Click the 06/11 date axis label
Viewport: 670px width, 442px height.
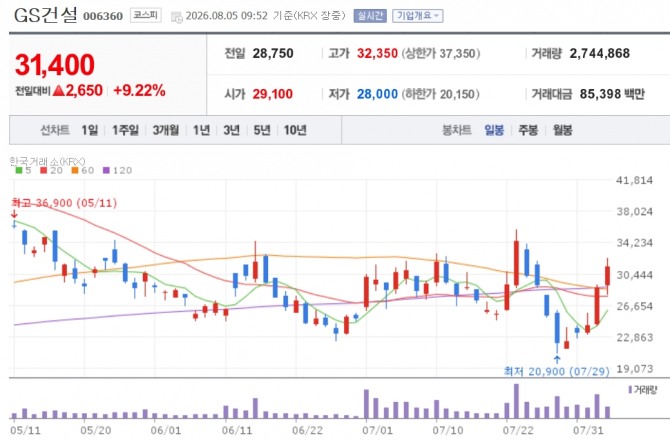(x=237, y=430)
